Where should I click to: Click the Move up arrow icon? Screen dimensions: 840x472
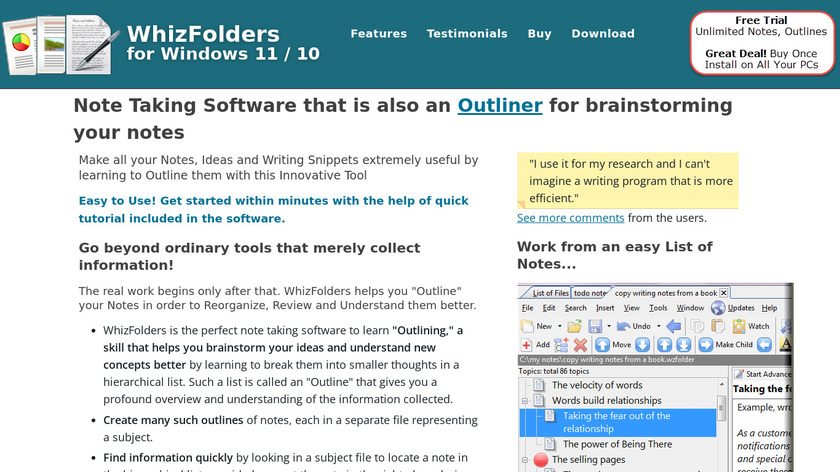point(602,344)
